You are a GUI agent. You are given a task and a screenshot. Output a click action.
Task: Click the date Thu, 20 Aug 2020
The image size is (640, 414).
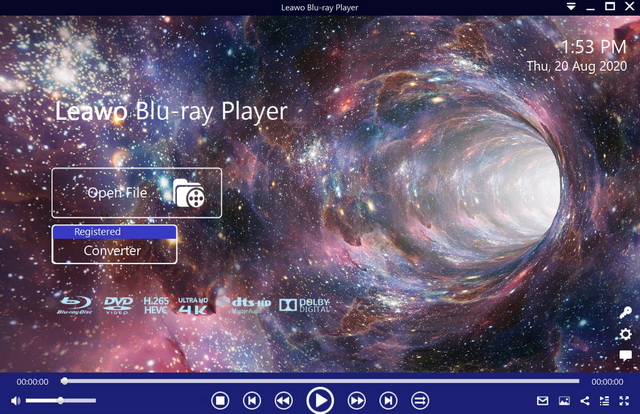pos(577,66)
